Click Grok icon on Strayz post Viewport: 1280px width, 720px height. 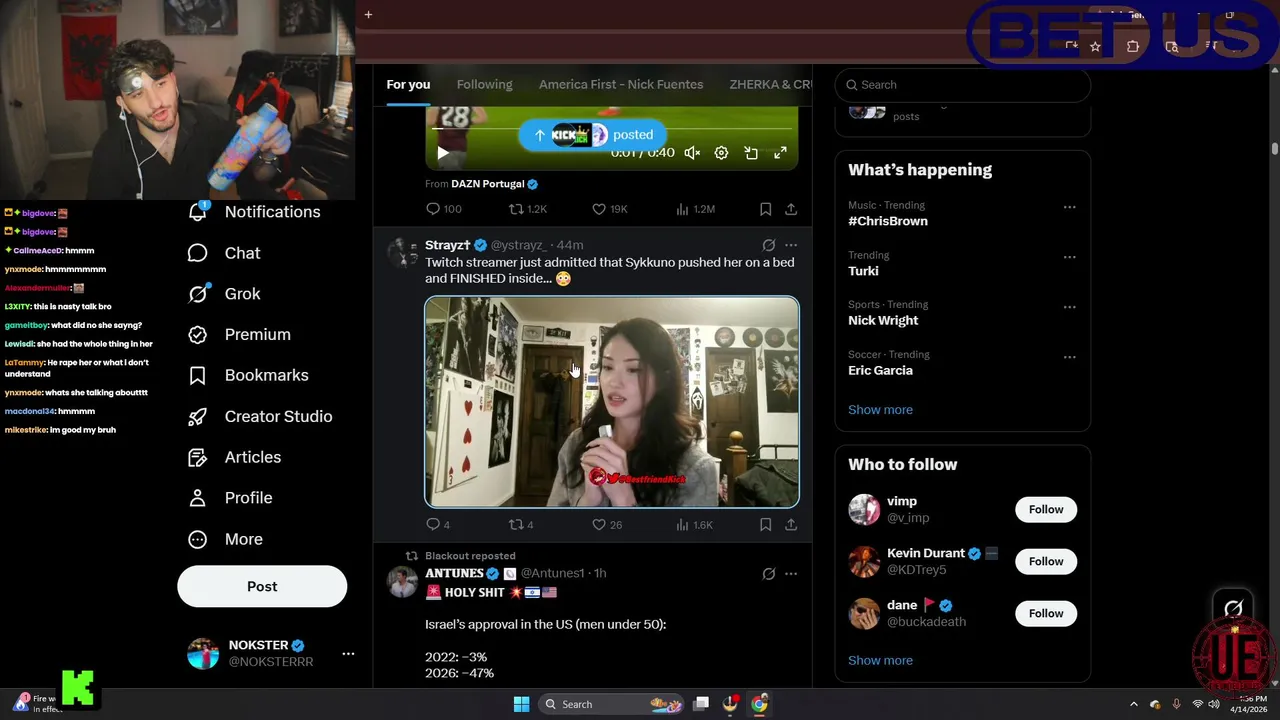point(768,245)
